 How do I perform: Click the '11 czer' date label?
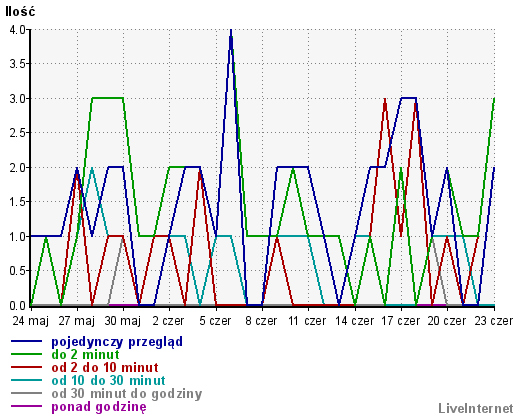[x=307, y=321]
